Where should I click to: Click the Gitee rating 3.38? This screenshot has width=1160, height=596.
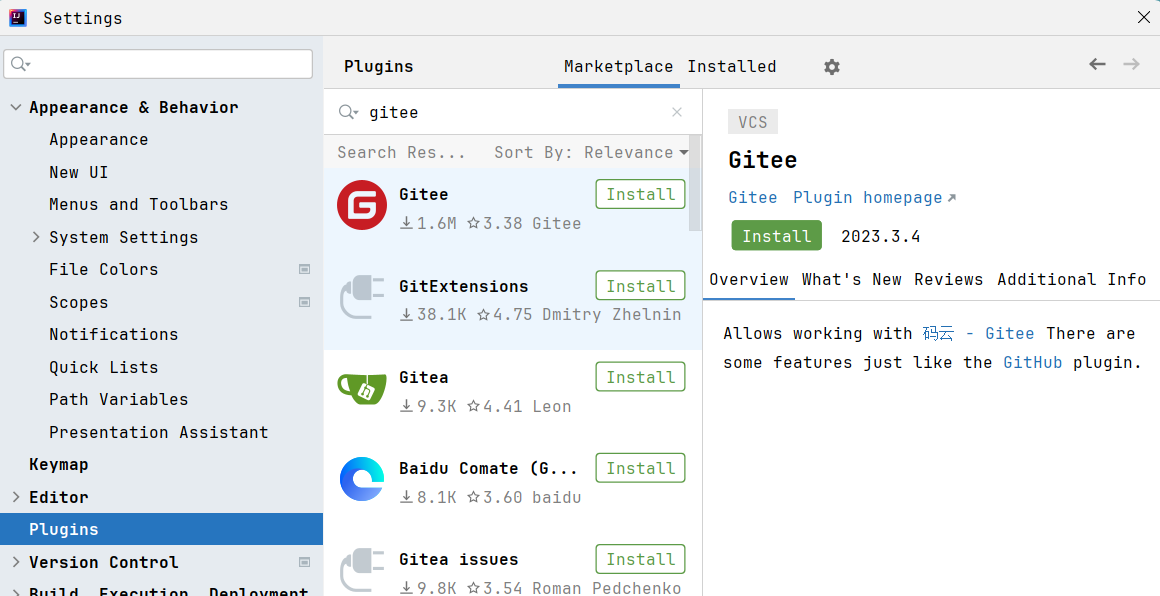click(x=495, y=223)
